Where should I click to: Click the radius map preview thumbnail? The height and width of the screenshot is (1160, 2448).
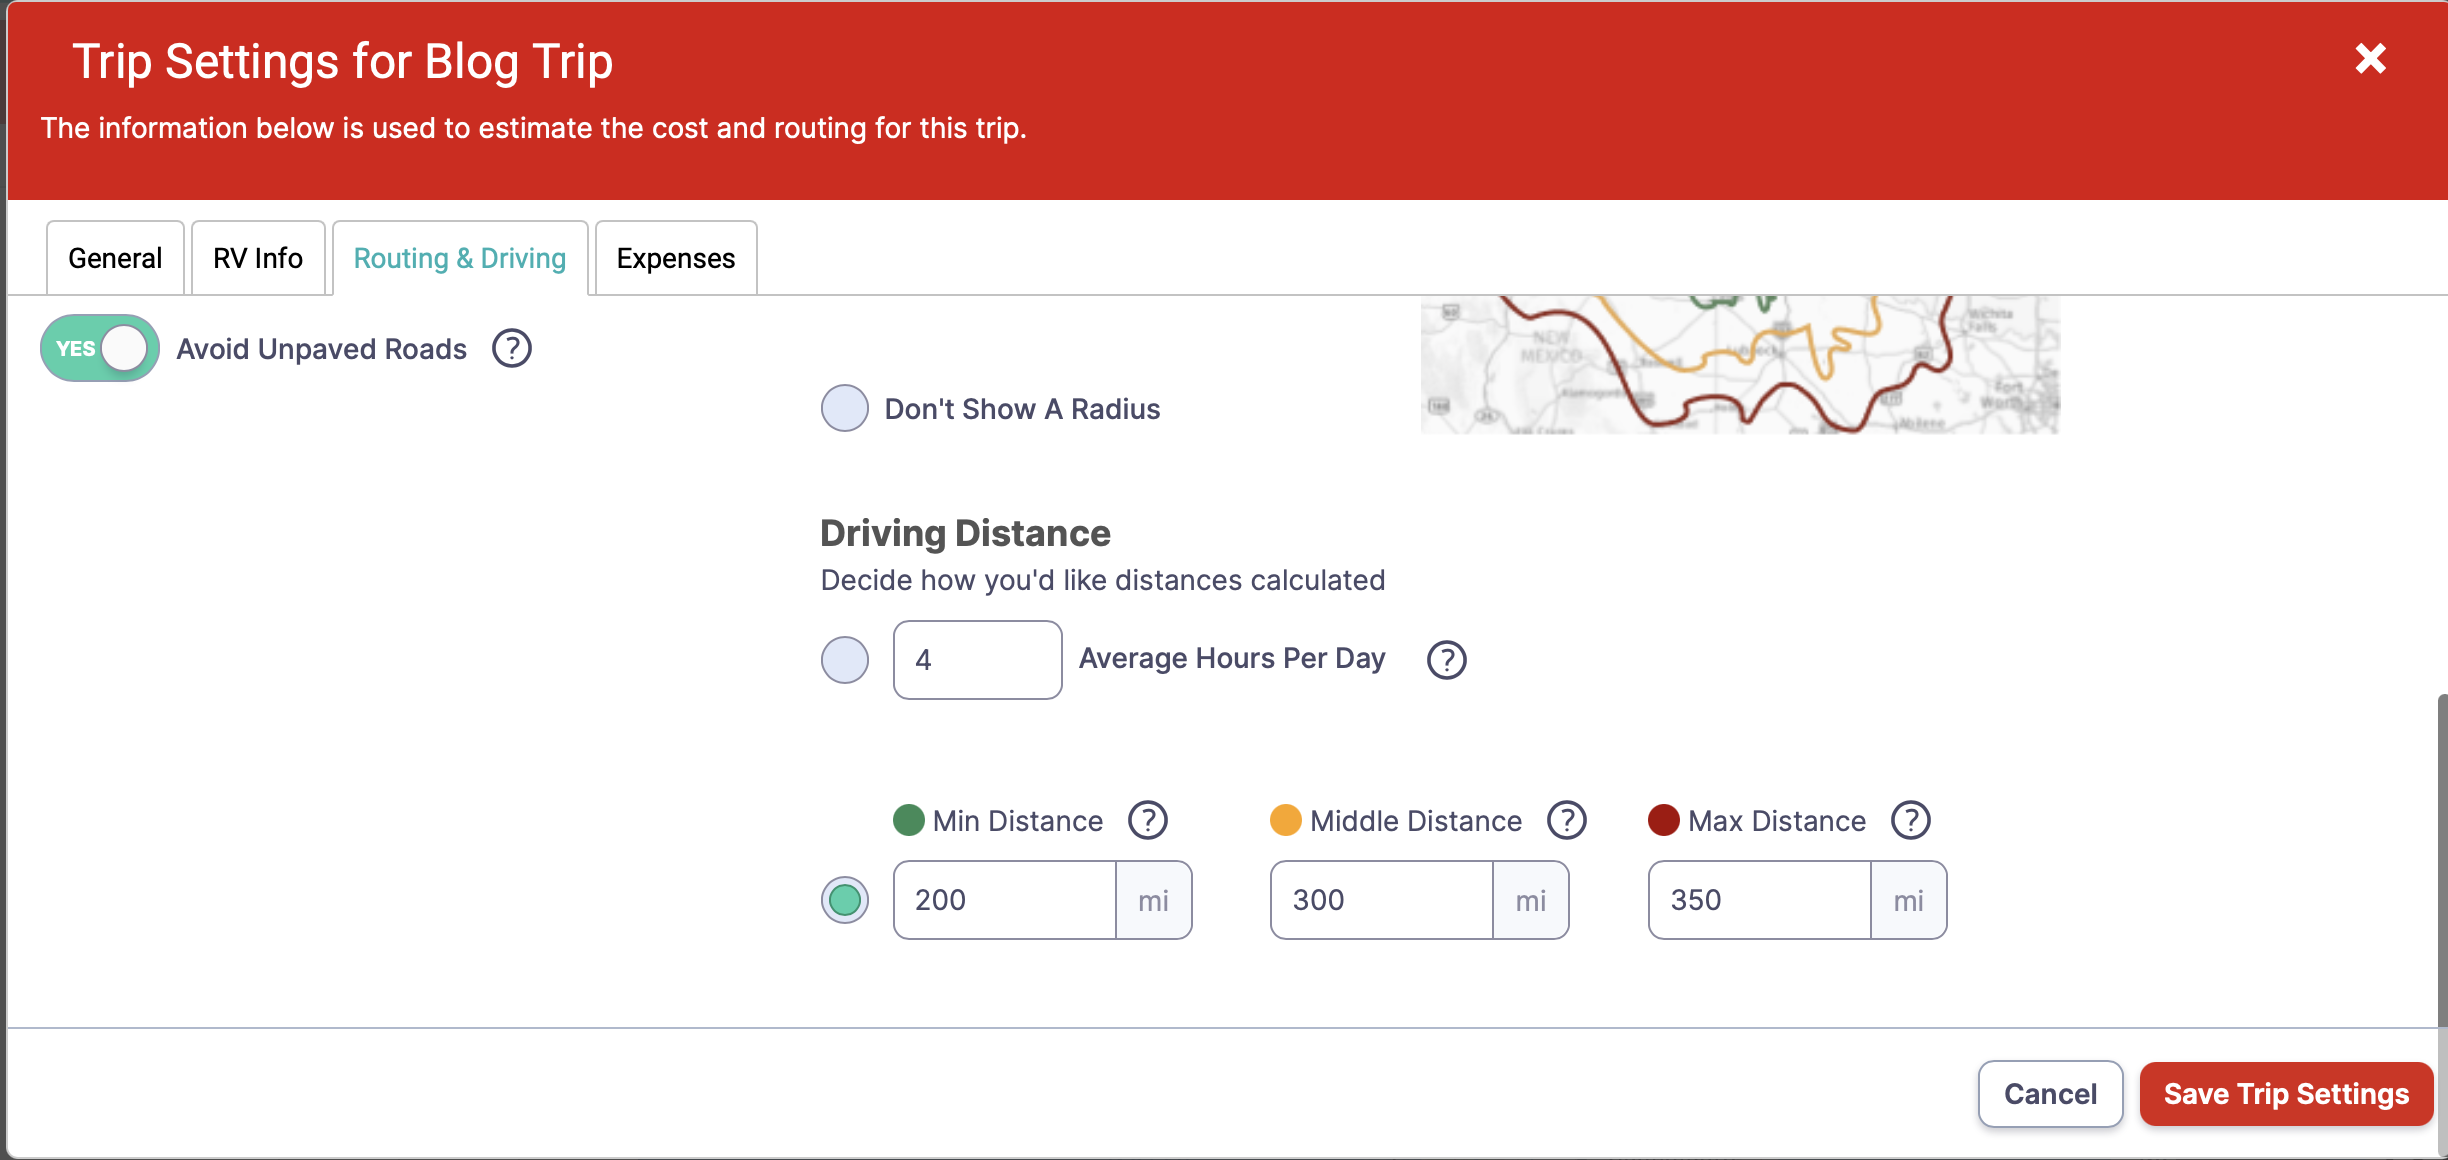tap(1740, 365)
